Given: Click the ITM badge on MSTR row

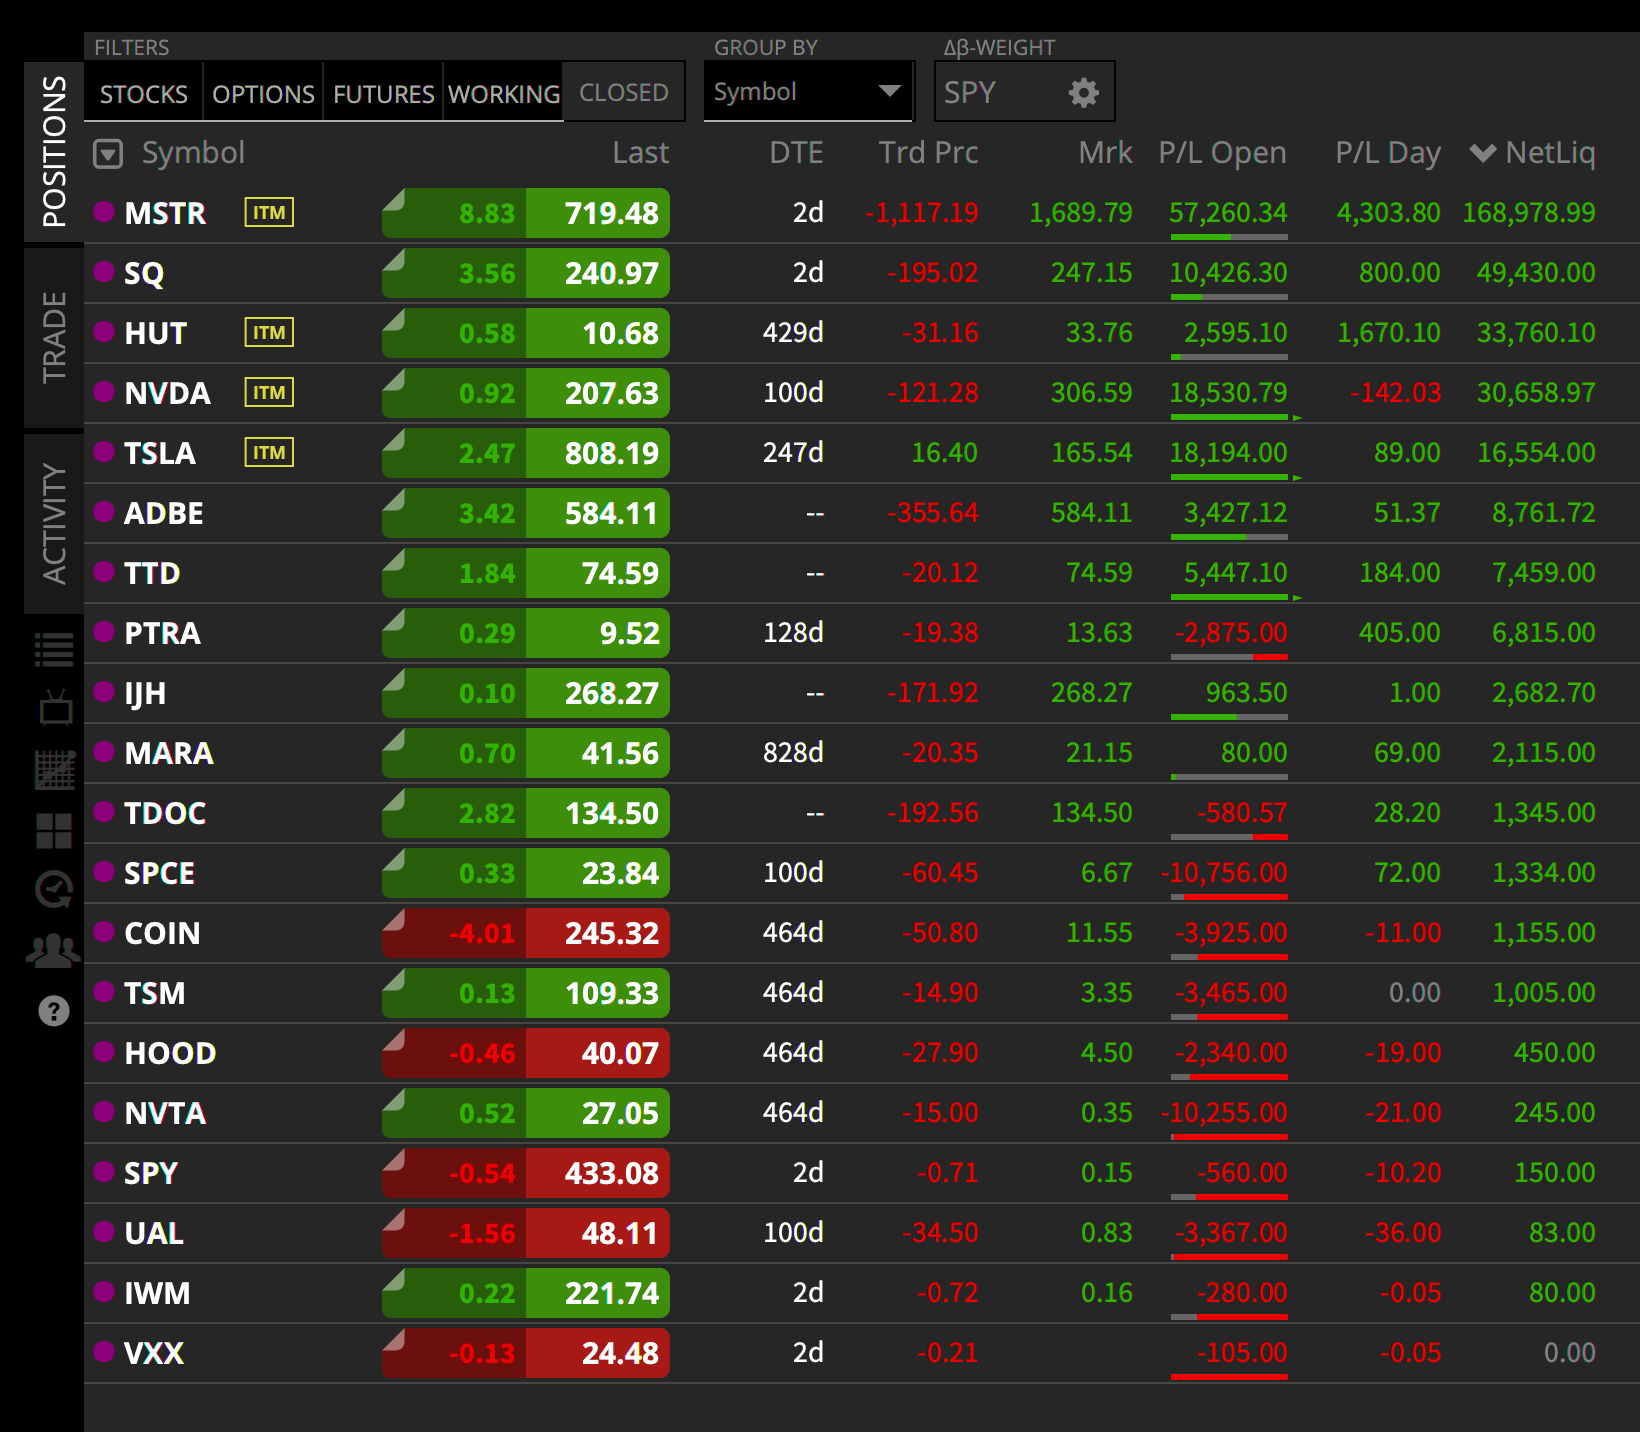Looking at the screenshot, I should pyautogui.click(x=269, y=212).
